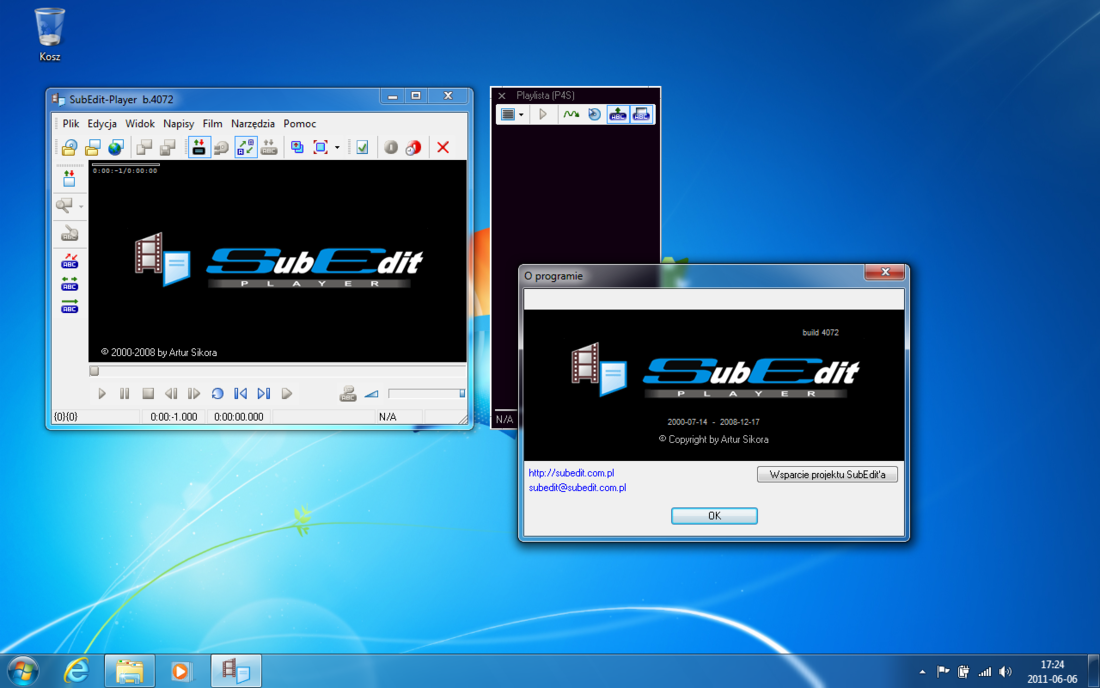Image resolution: width=1100 pixels, height=688 pixels.
Task: Click the 0:00:-1.000 status bar time
Action: click(174, 417)
